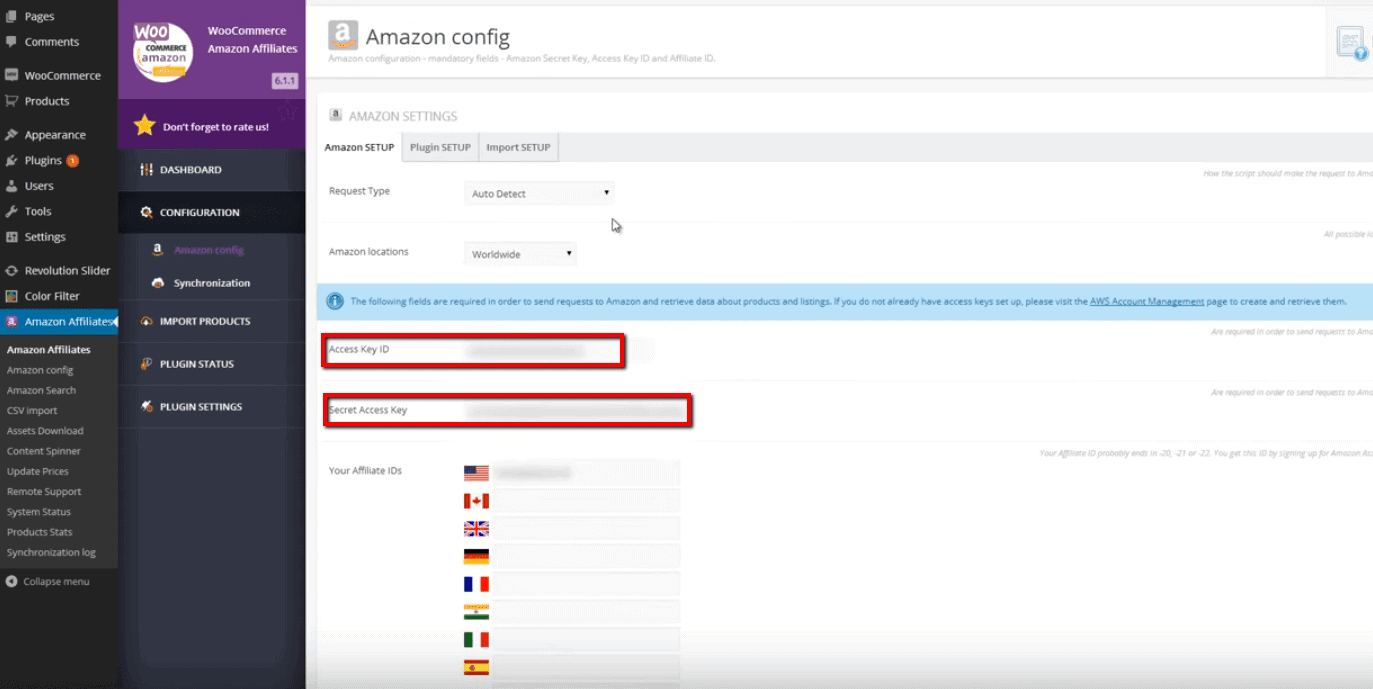Click the Germany flag affiliate ID field
Viewport: 1373px width, 689px height.
[586, 556]
